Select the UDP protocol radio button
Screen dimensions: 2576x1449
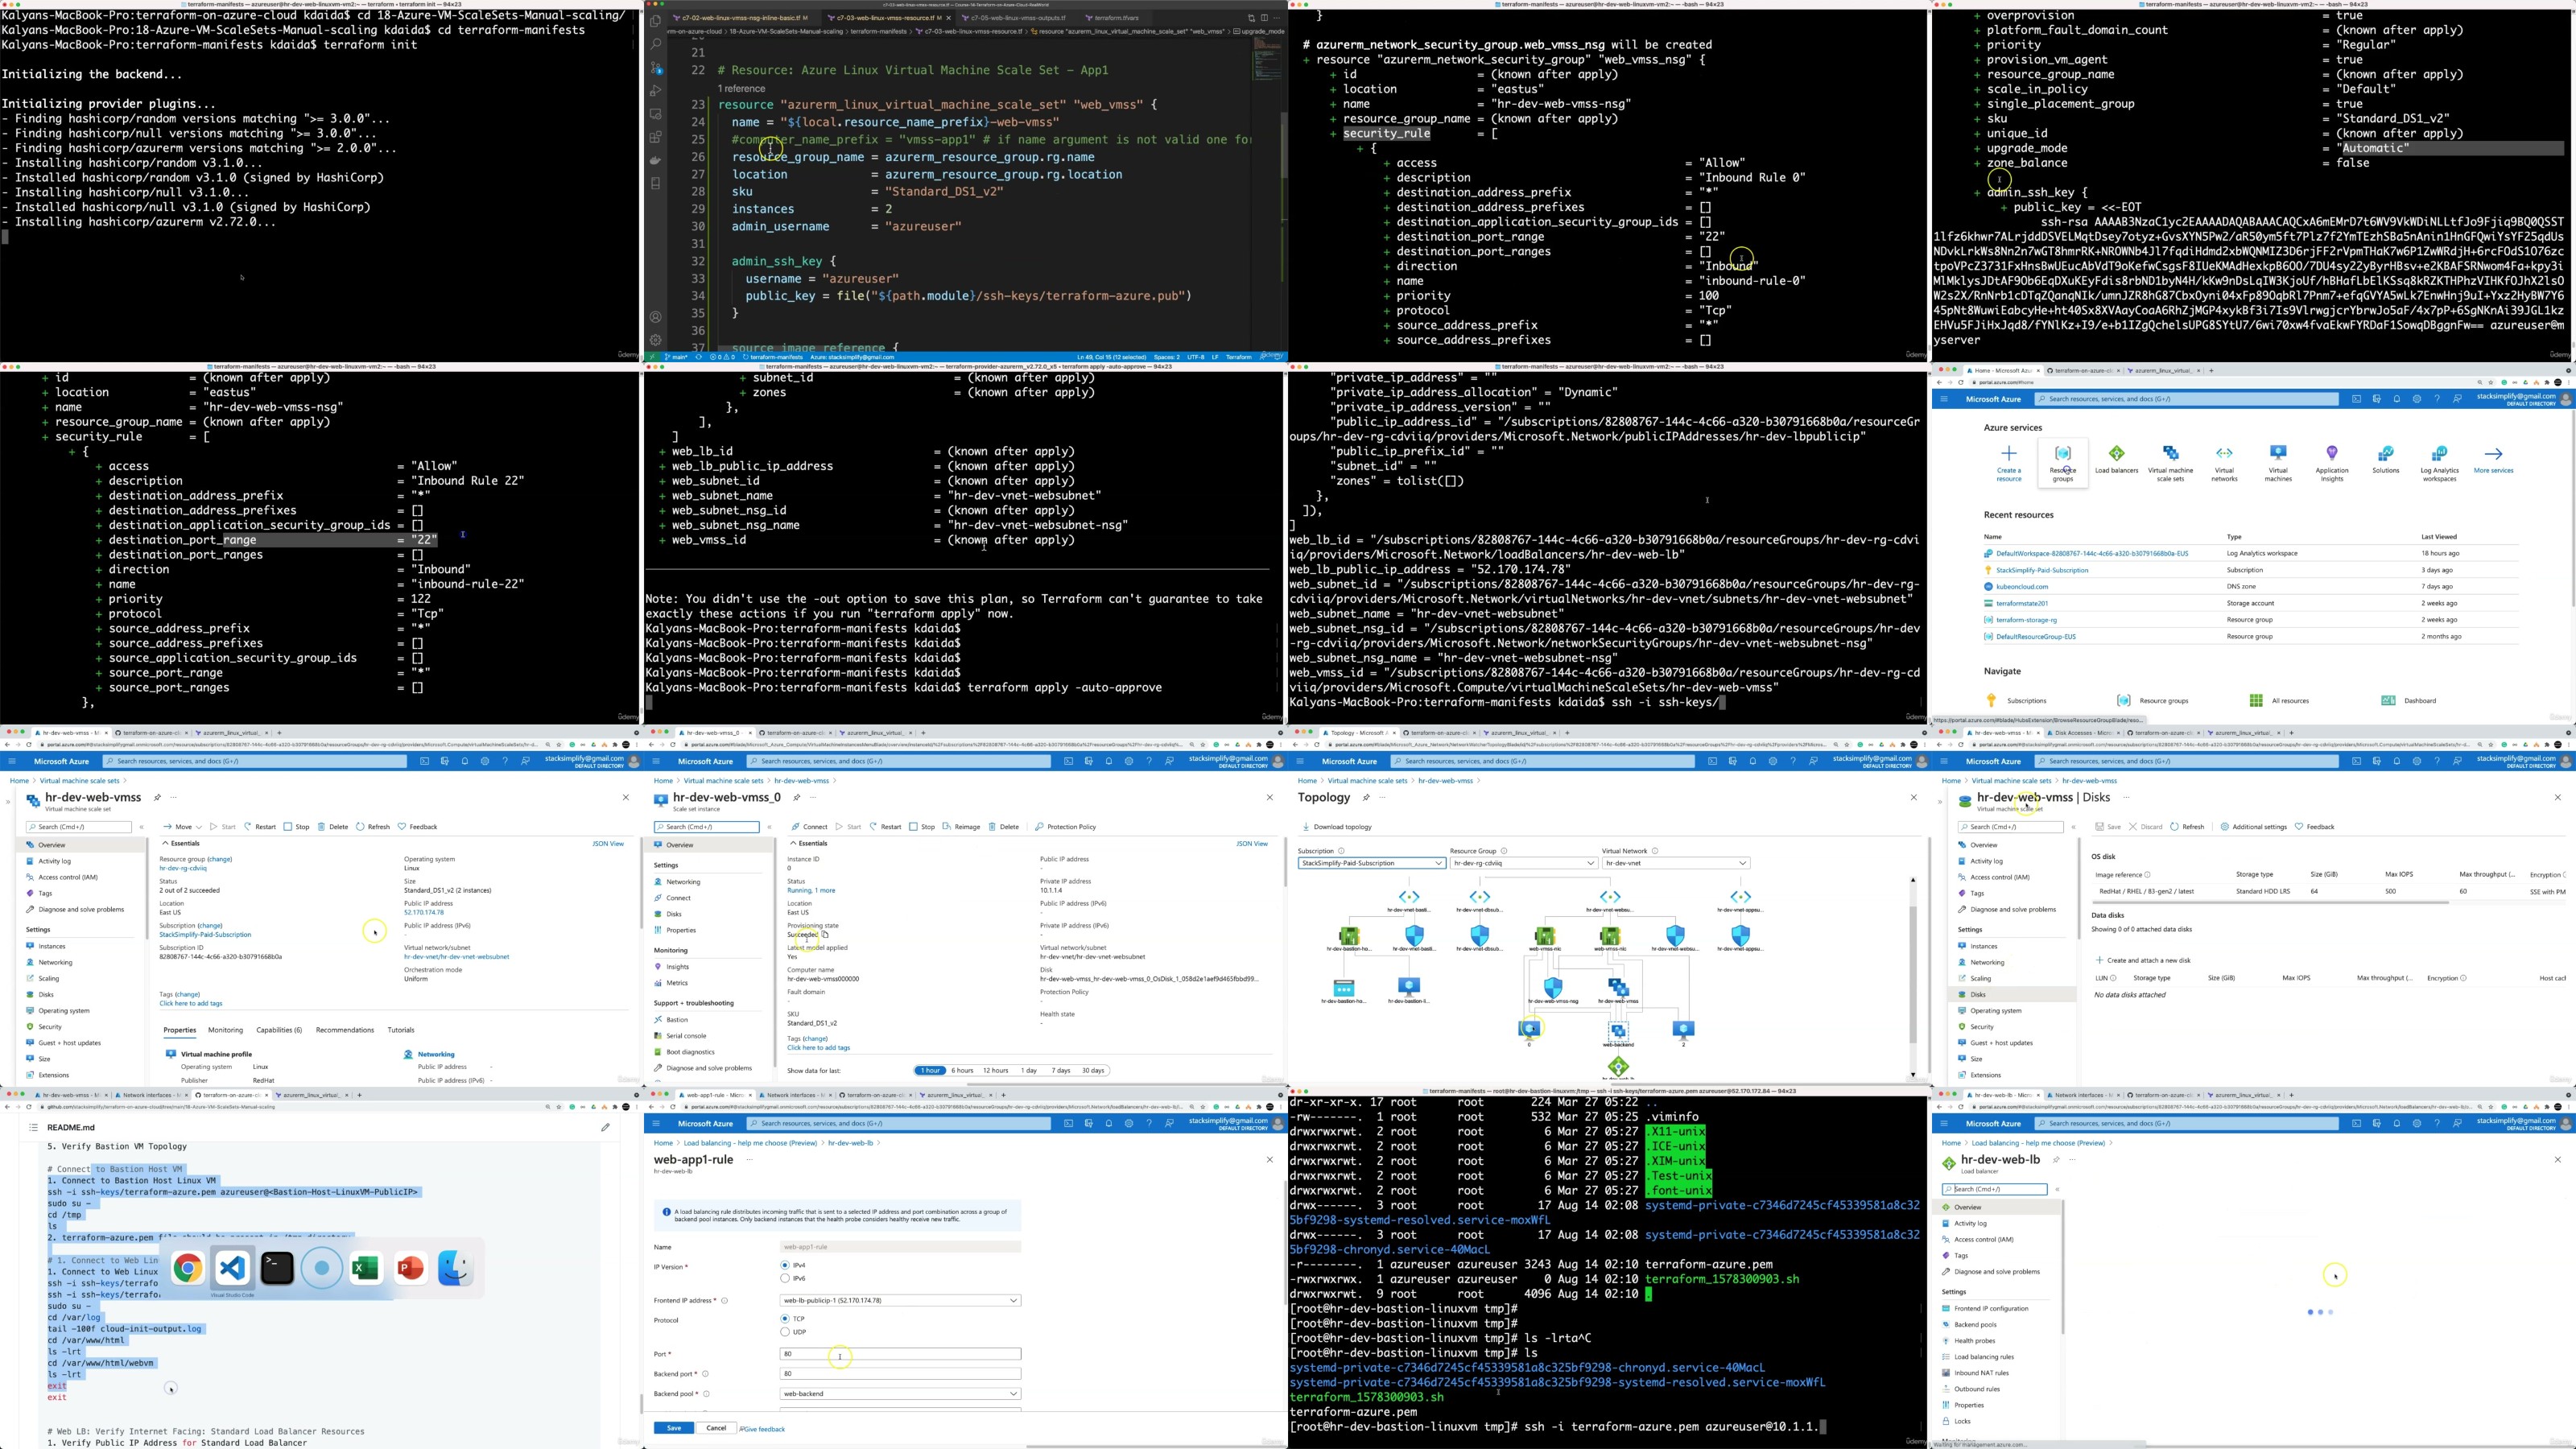click(x=785, y=1332)
